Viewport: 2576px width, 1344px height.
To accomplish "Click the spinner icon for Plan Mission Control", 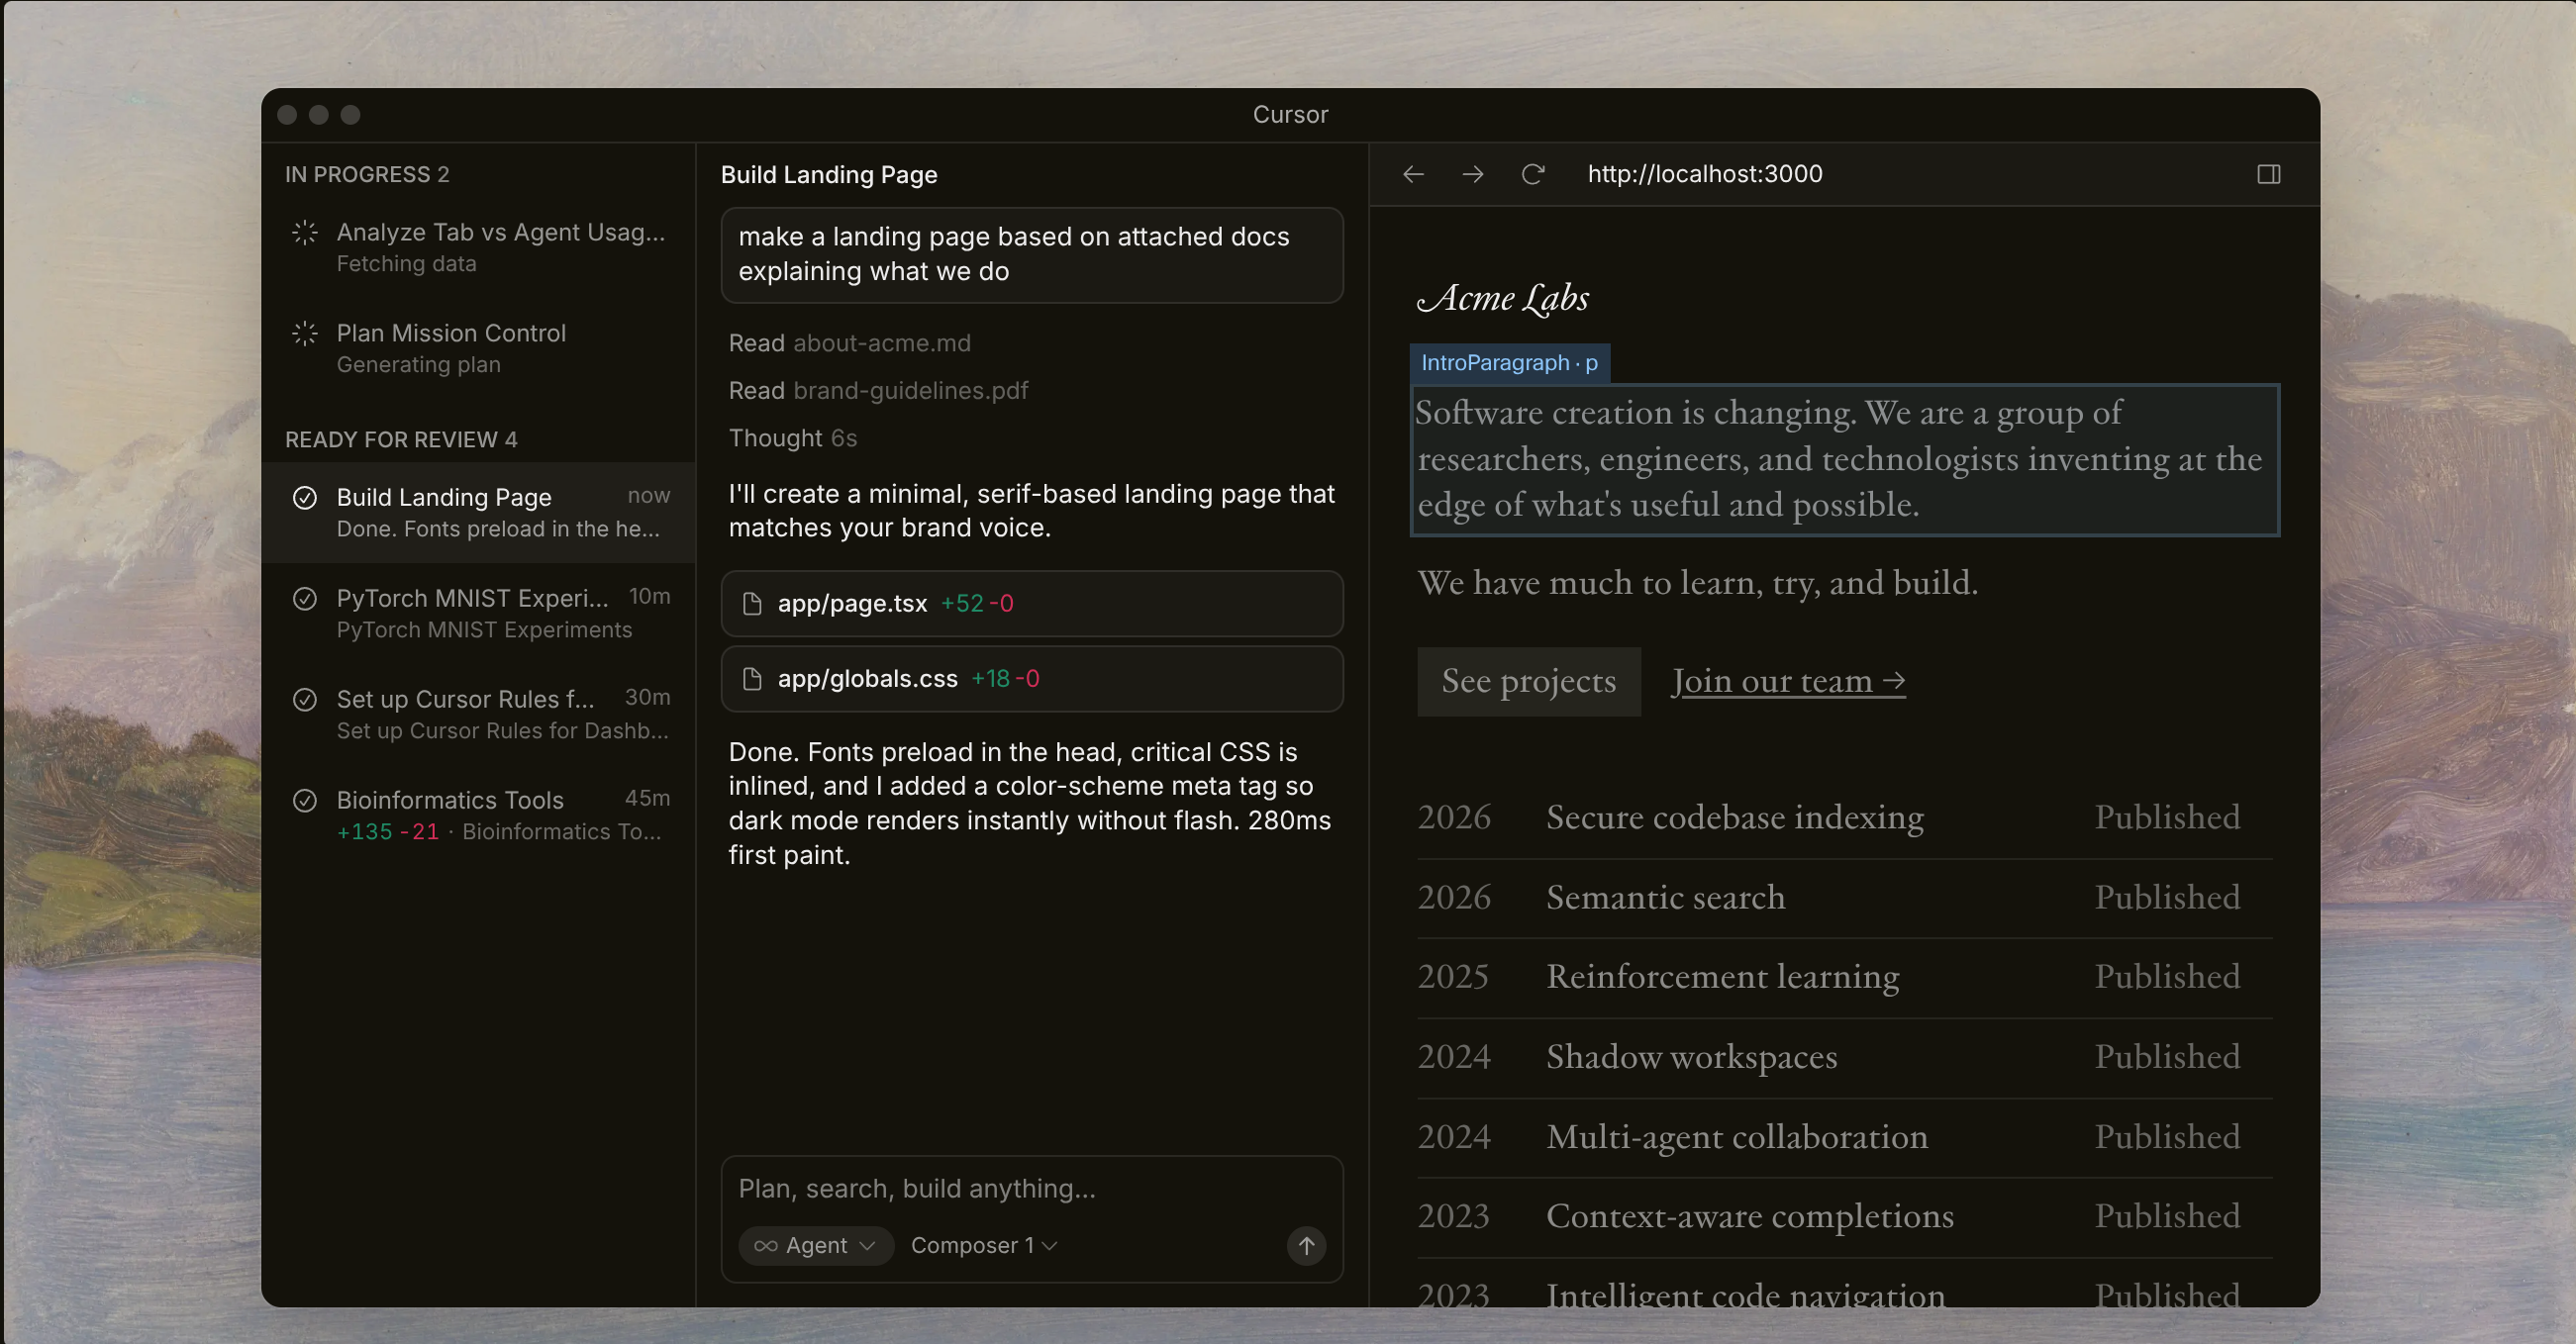I will tap(304, 333).
